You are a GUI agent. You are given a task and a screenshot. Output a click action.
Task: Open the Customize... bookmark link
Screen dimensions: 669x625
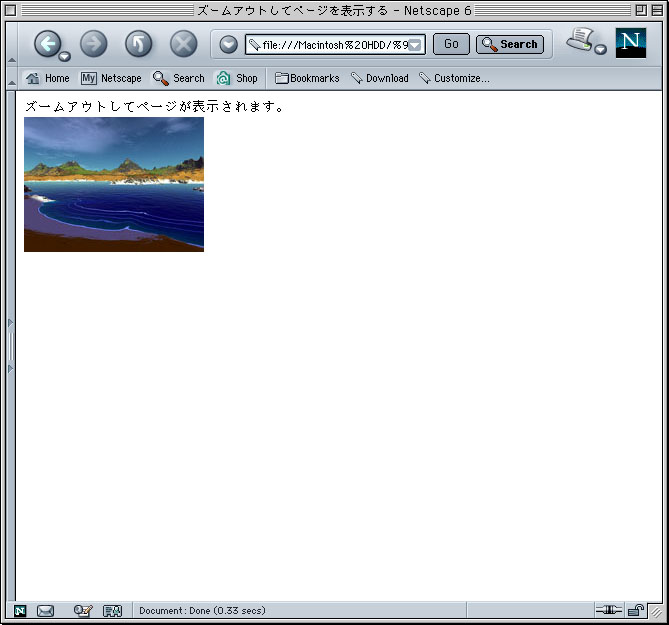pyautogui.click(x=454, y=78)
